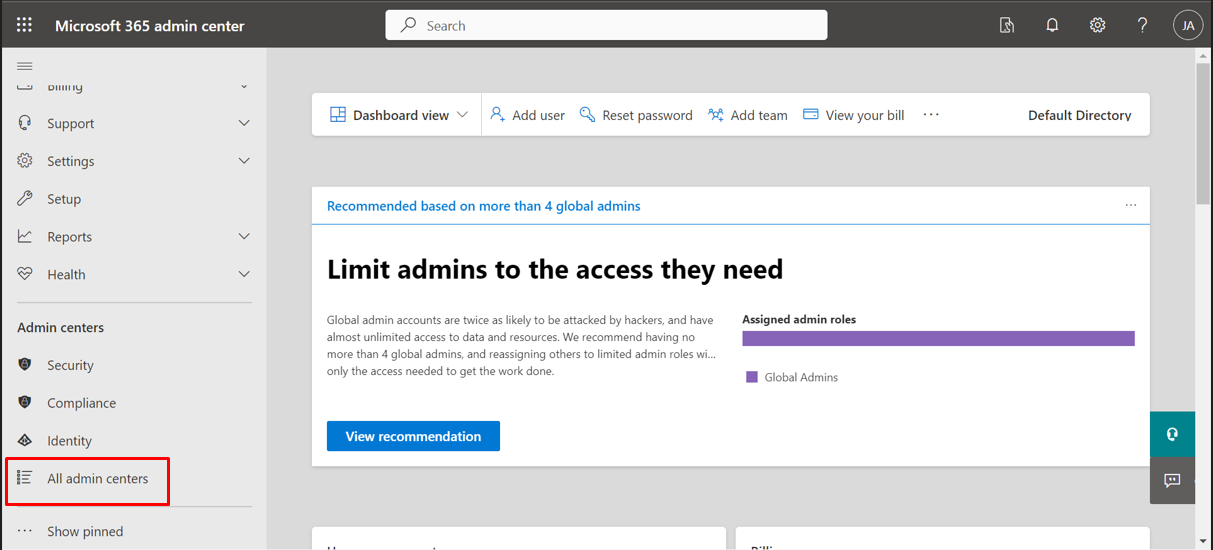
Task: Click the gray feedback chat button
Action: 1172,481
